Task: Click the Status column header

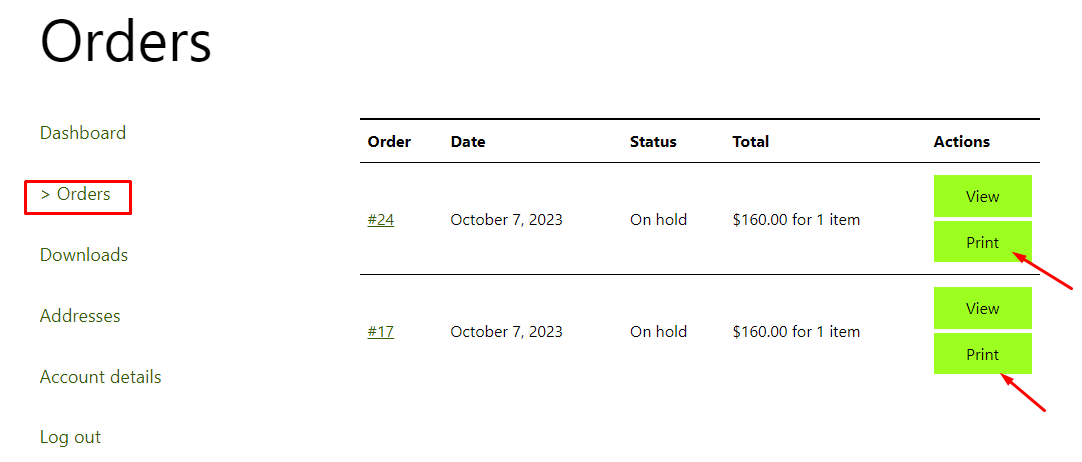Action: coord(653,142)
